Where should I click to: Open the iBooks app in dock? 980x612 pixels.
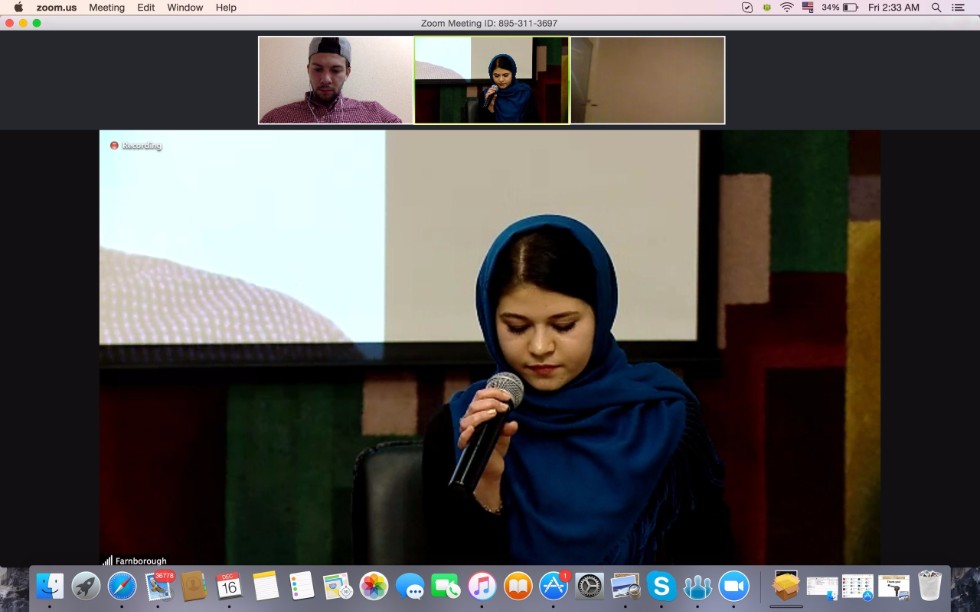518,586
